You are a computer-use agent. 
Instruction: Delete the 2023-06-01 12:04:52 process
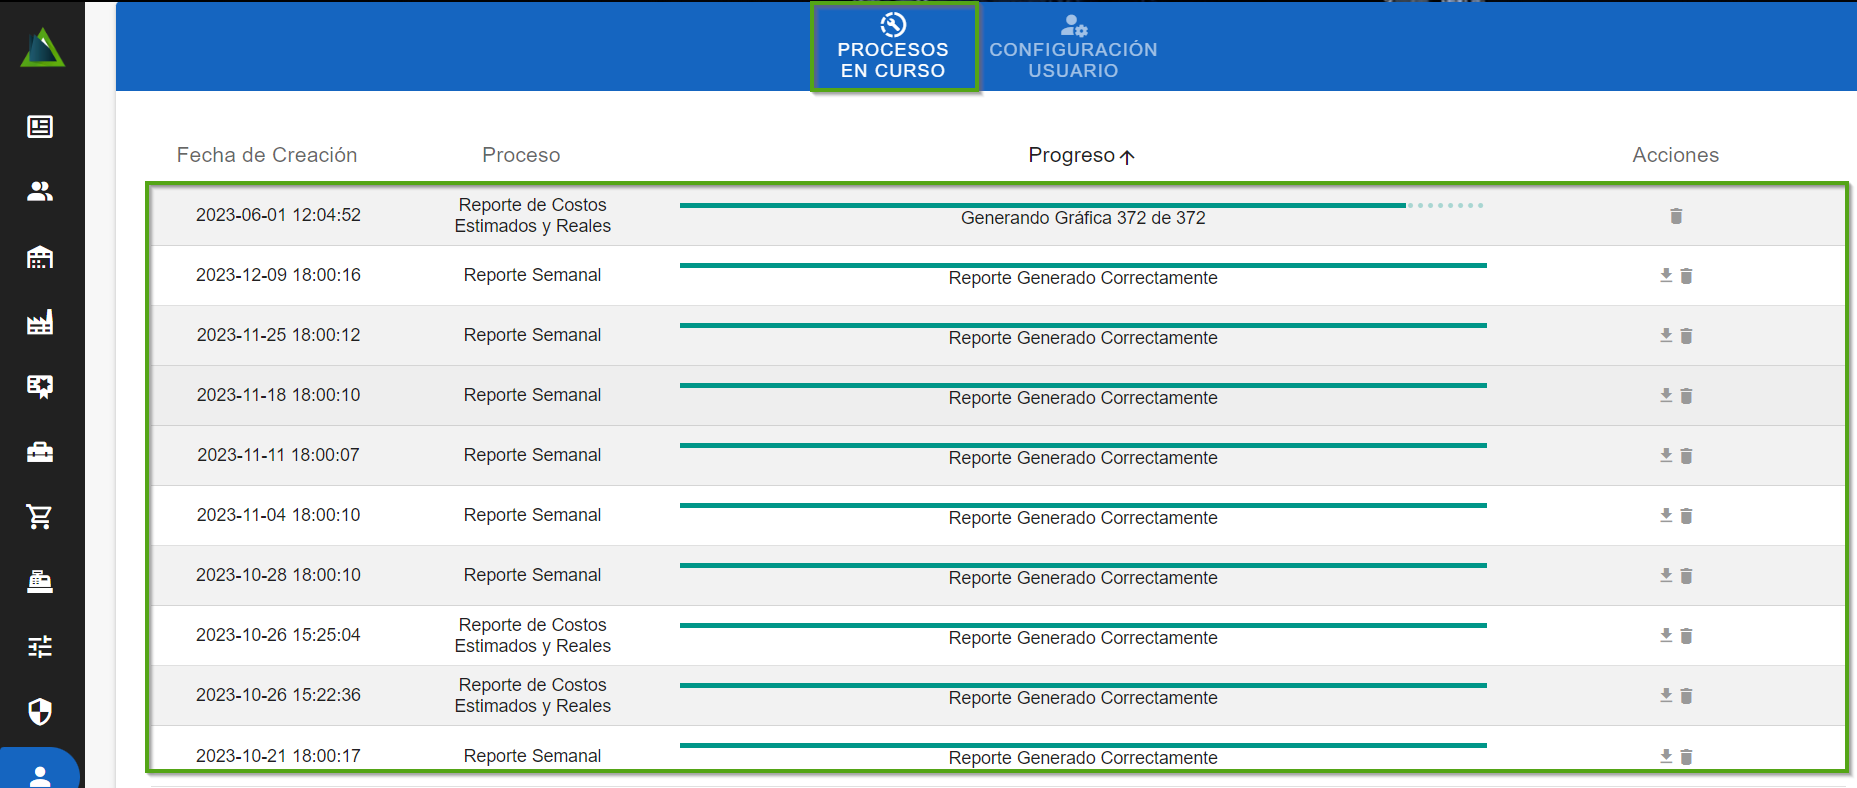coord(1676,216)
